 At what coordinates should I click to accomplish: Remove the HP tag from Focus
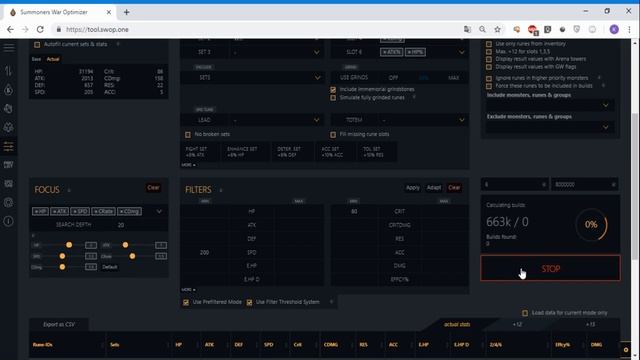point(40,211)
